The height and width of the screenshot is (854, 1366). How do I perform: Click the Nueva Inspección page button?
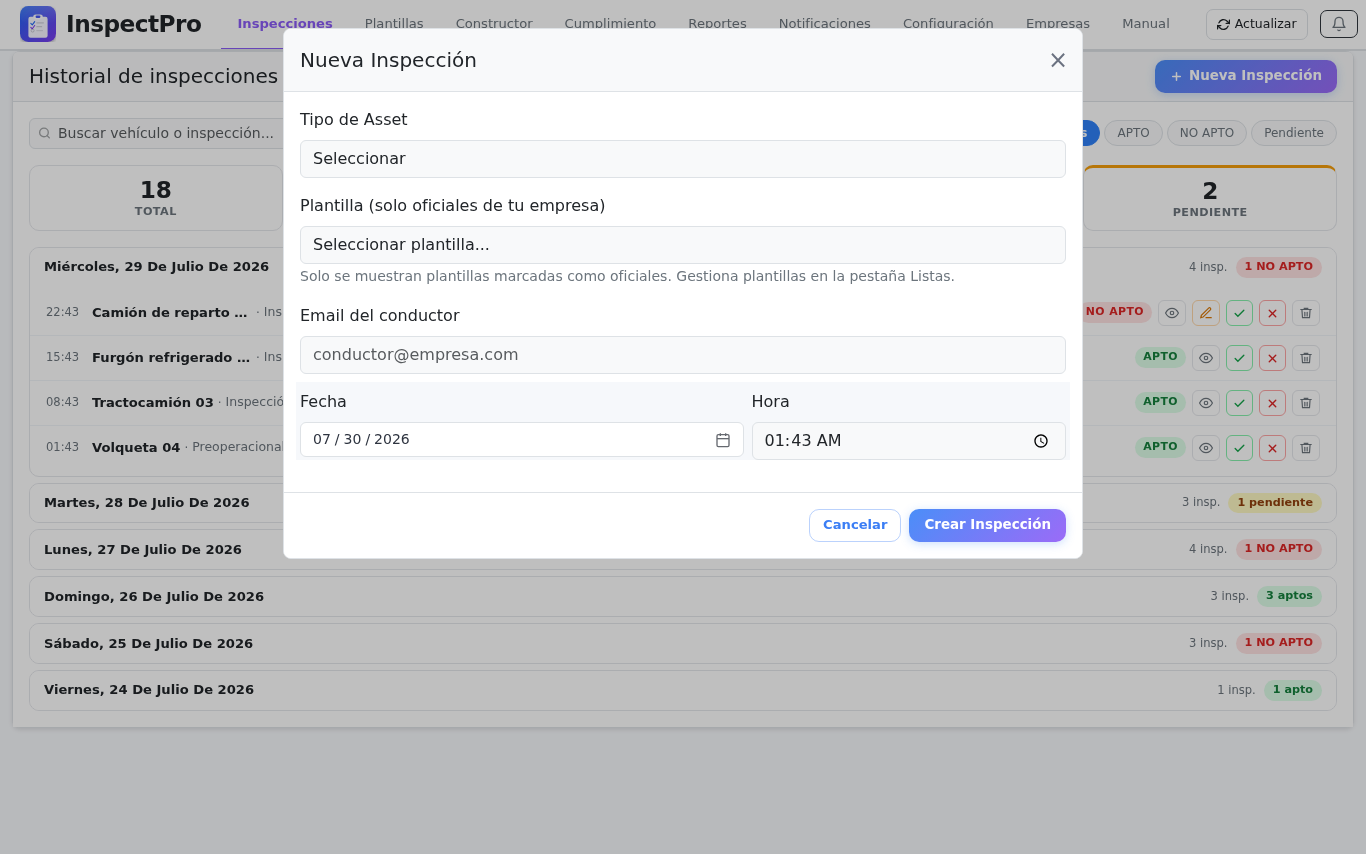[x=1246, y=76]
